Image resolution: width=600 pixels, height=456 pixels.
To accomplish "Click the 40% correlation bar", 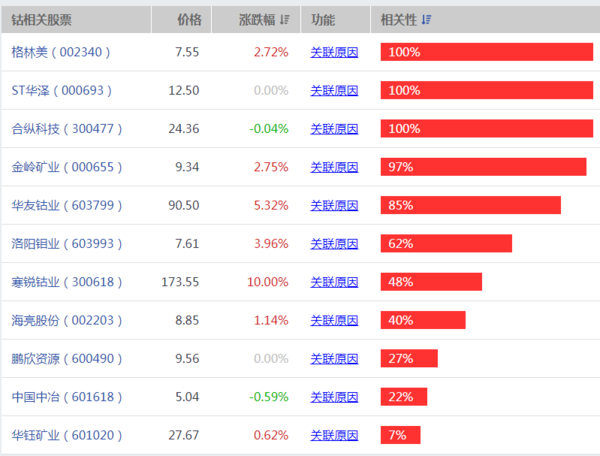I will [423, 320].
